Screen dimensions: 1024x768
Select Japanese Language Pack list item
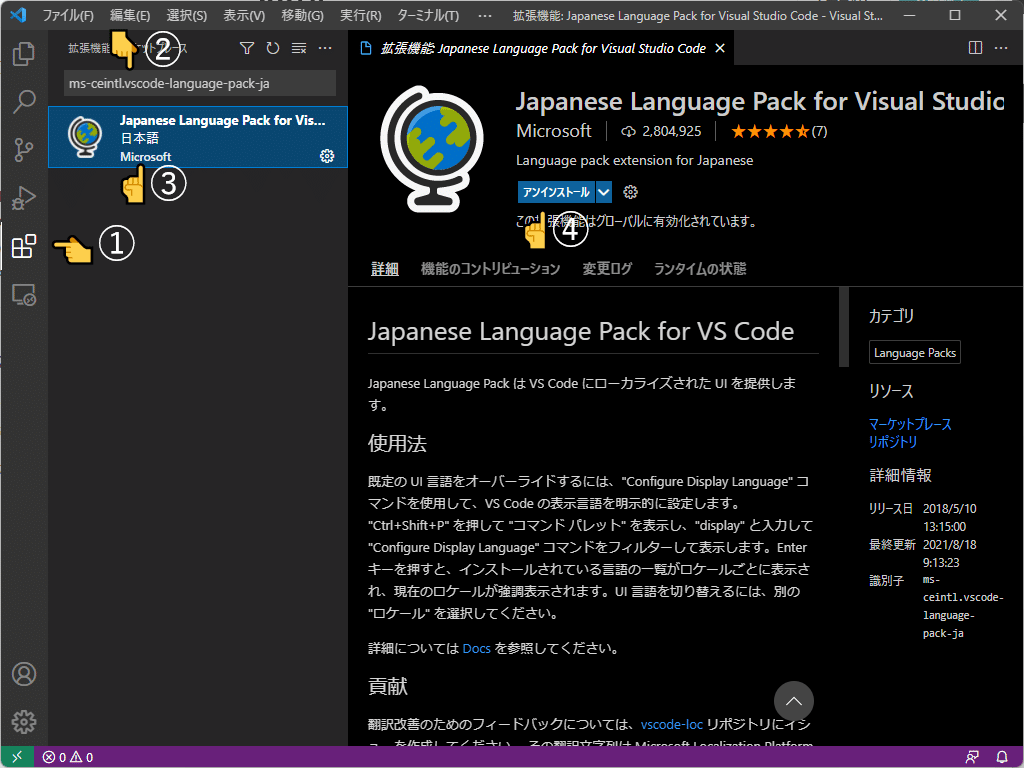[198, 137]
